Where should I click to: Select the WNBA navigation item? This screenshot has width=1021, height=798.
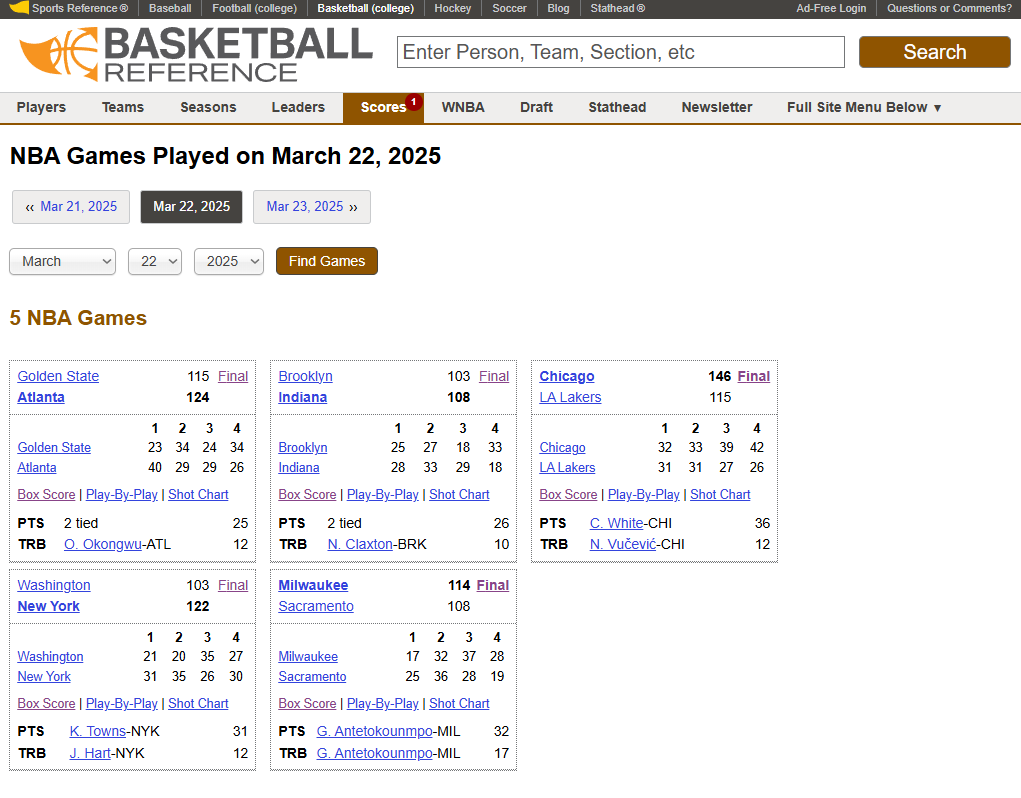tap(463, 107)
